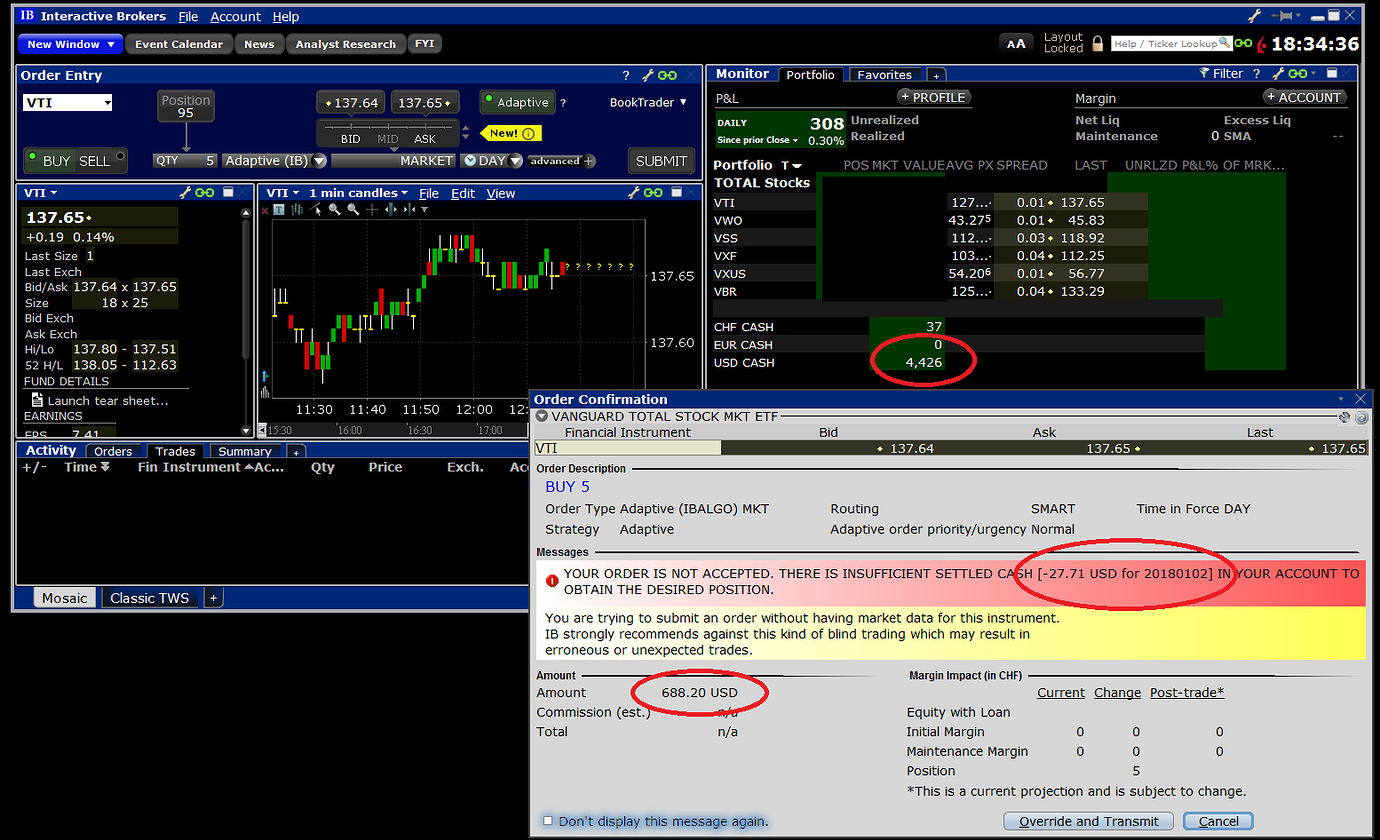The width and height of the screenshot is (1380, 840).
Task: Click the Launch tear sheet document icon
Action: click(x=37, y=400)
